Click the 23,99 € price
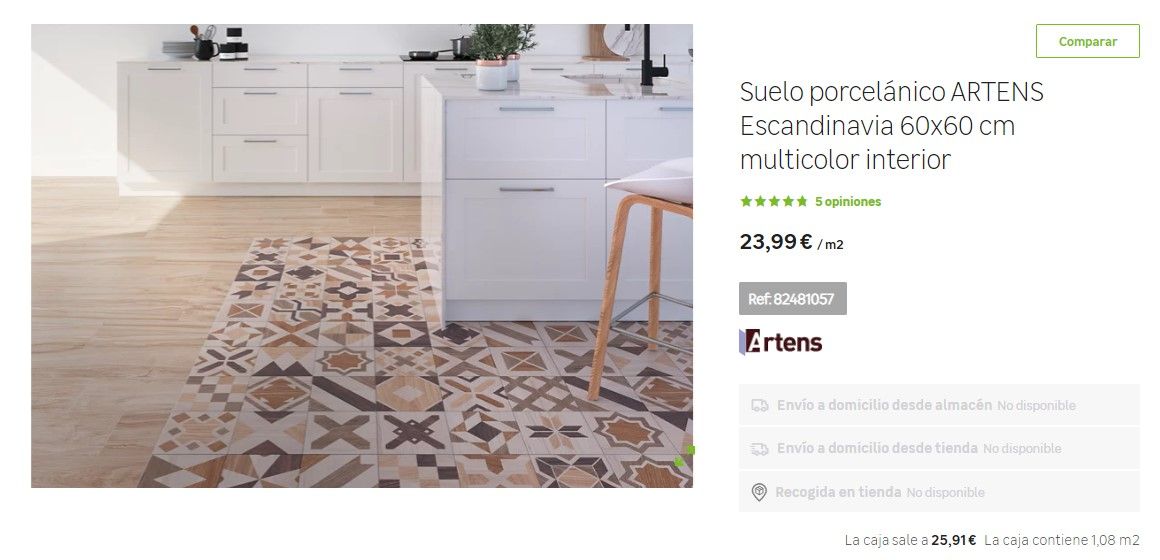 [x=776, y=242]
